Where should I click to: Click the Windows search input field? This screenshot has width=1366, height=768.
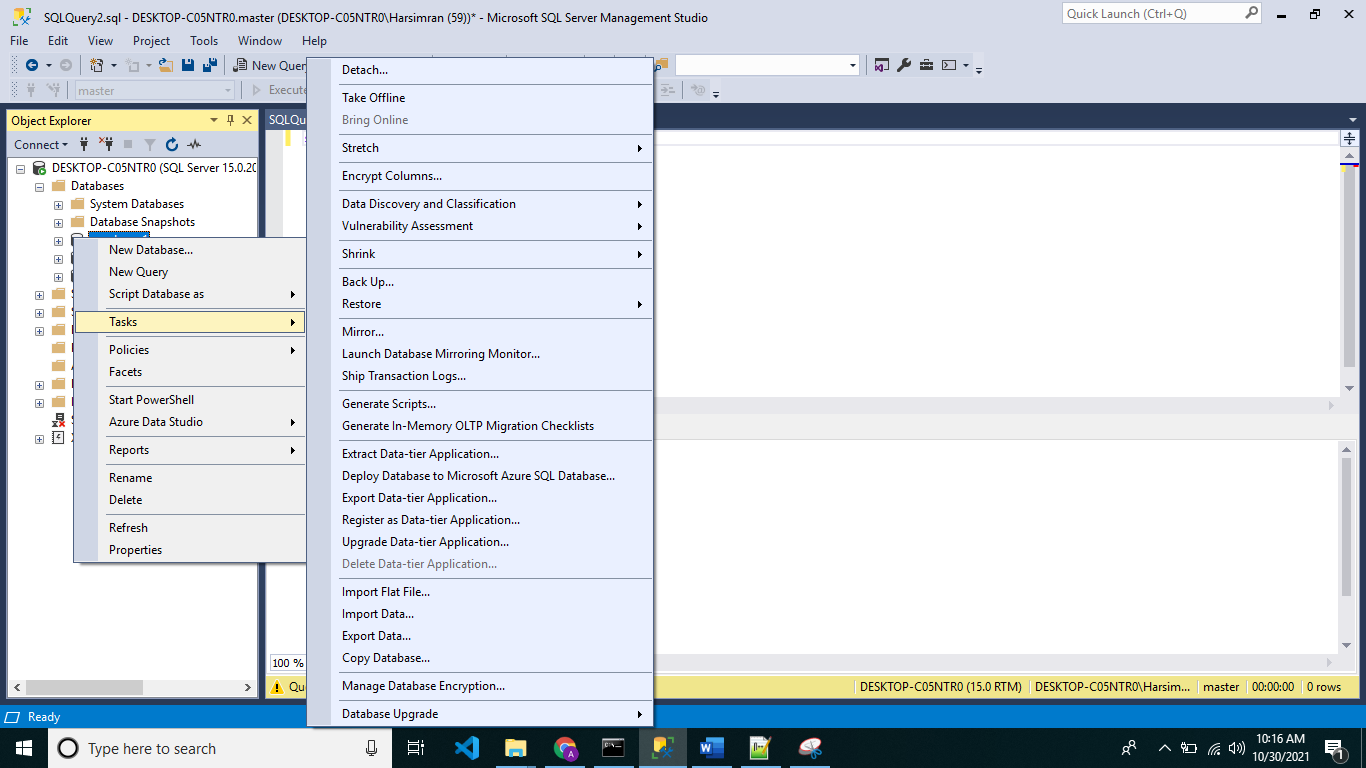coord(200,748)
